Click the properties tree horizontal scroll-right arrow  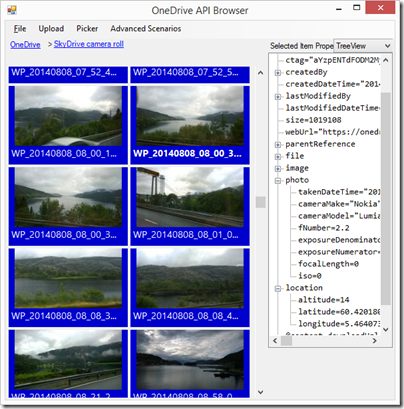point(374,341)
